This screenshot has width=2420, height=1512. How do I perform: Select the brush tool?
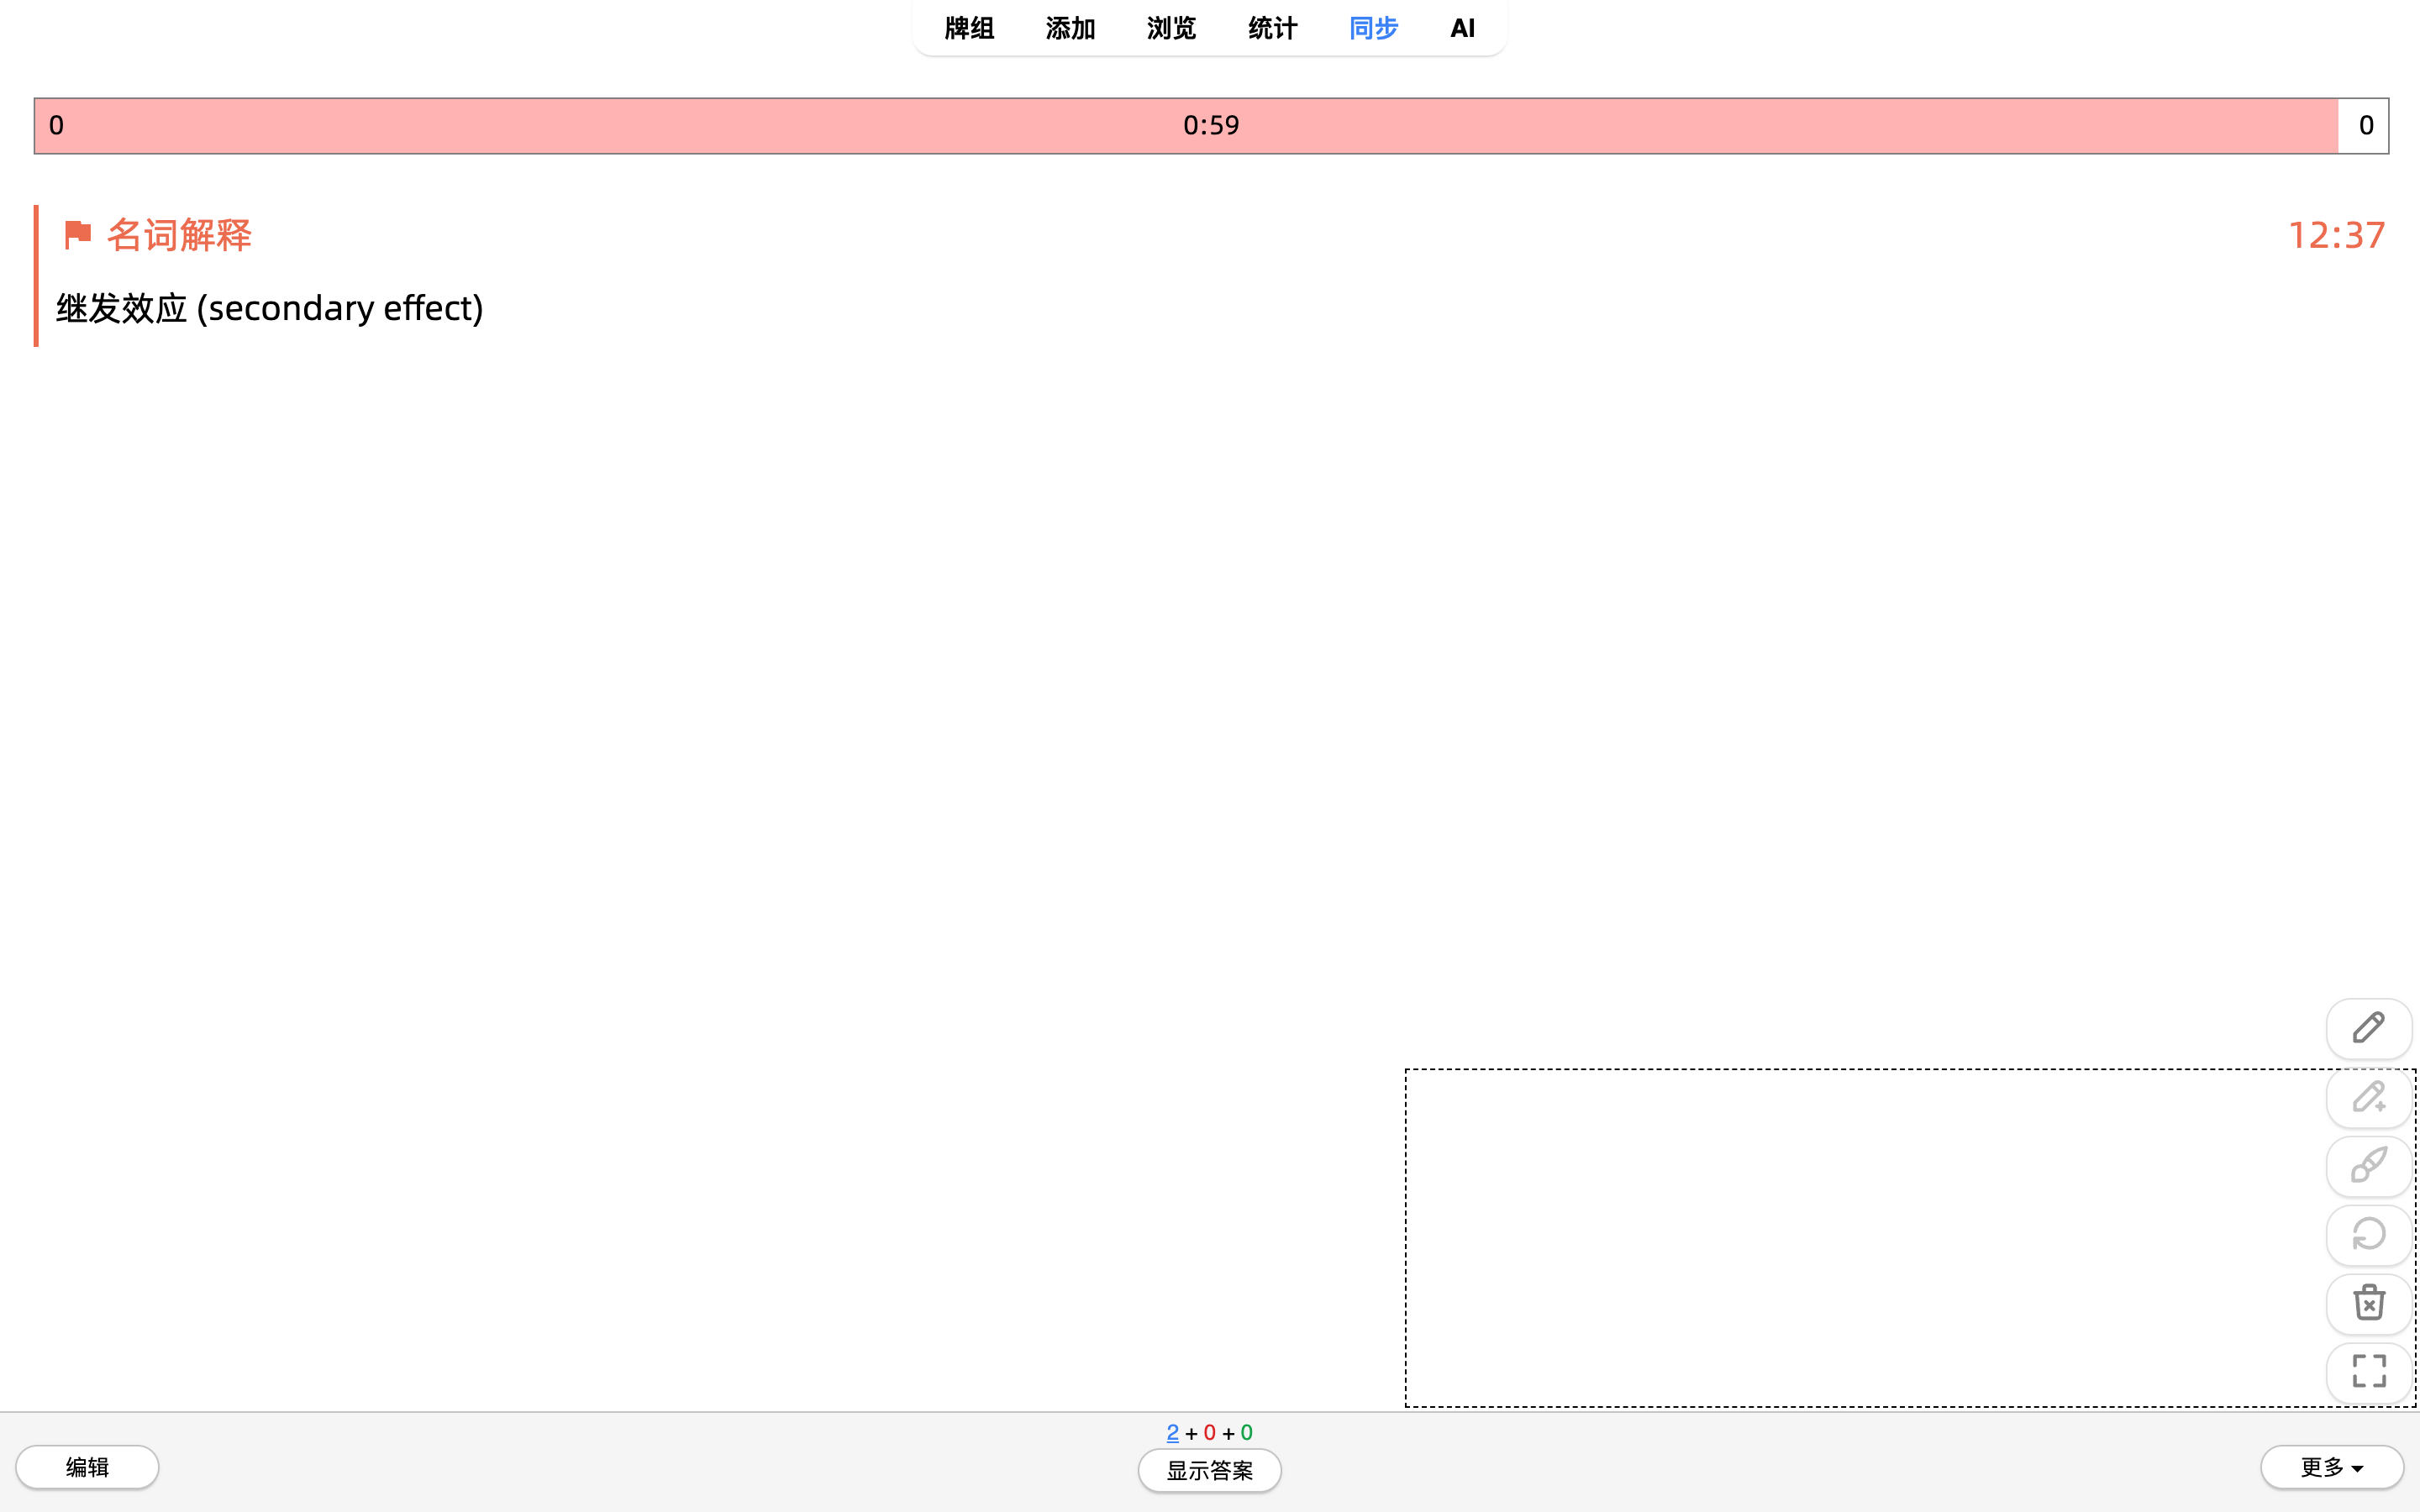point(2368,1166)
